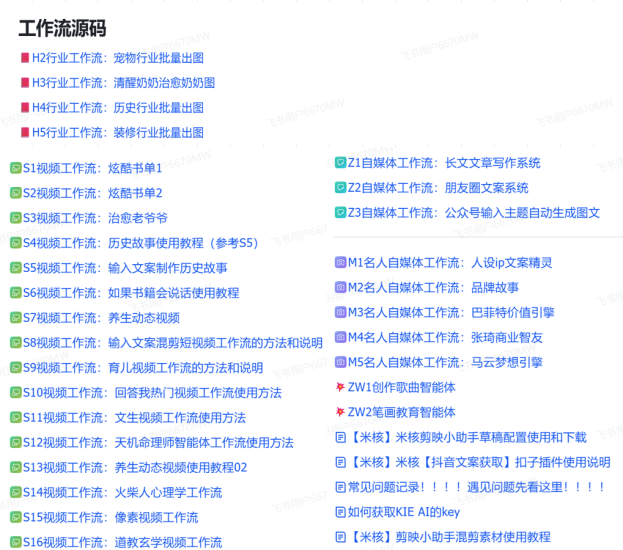
Task: Open H5行业工作流：装修行业批量出图 link
Action: pyautogui.click(x=118, y=132)
